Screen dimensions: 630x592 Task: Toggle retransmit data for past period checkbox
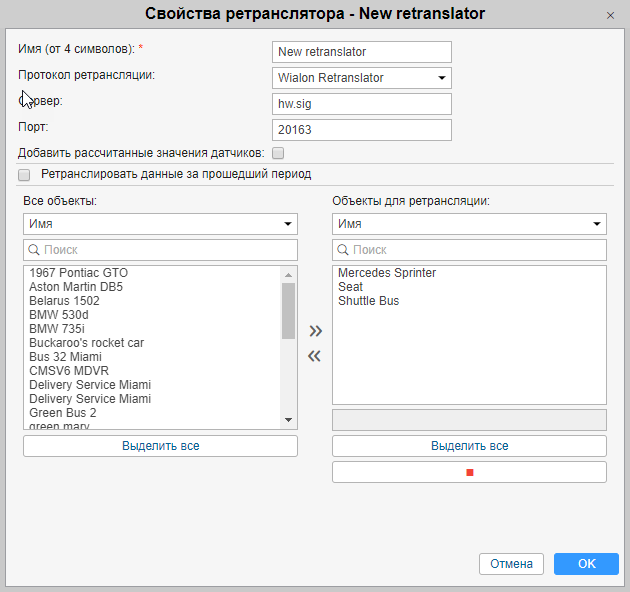click(x=24, y=174)
